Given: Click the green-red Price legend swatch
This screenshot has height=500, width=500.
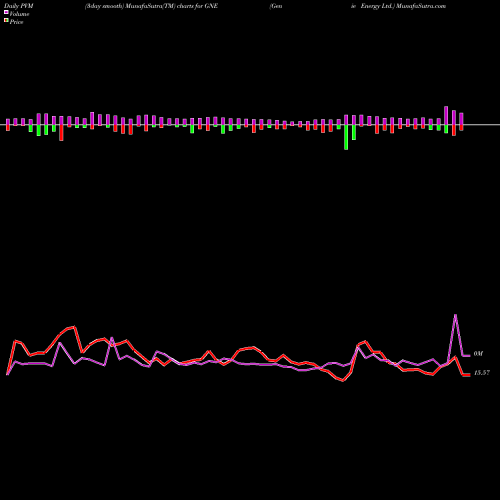Looking at the screenshot, I should [6, 21].
